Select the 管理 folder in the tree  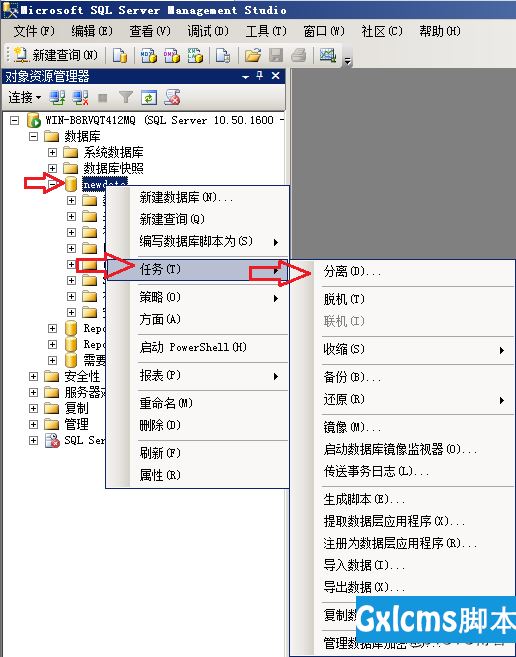click(76, 424)
